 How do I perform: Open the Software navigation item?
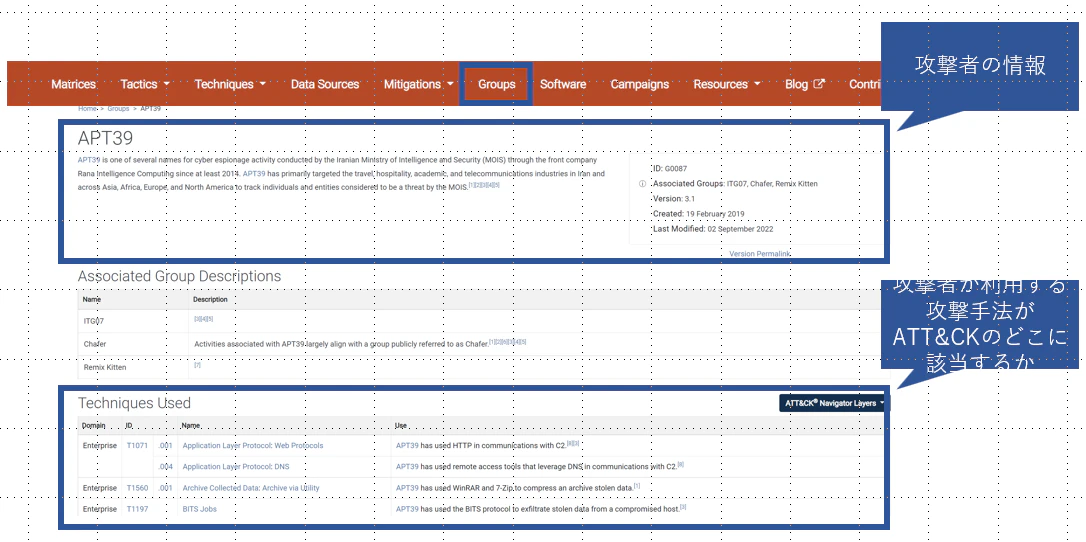(563, 84)
